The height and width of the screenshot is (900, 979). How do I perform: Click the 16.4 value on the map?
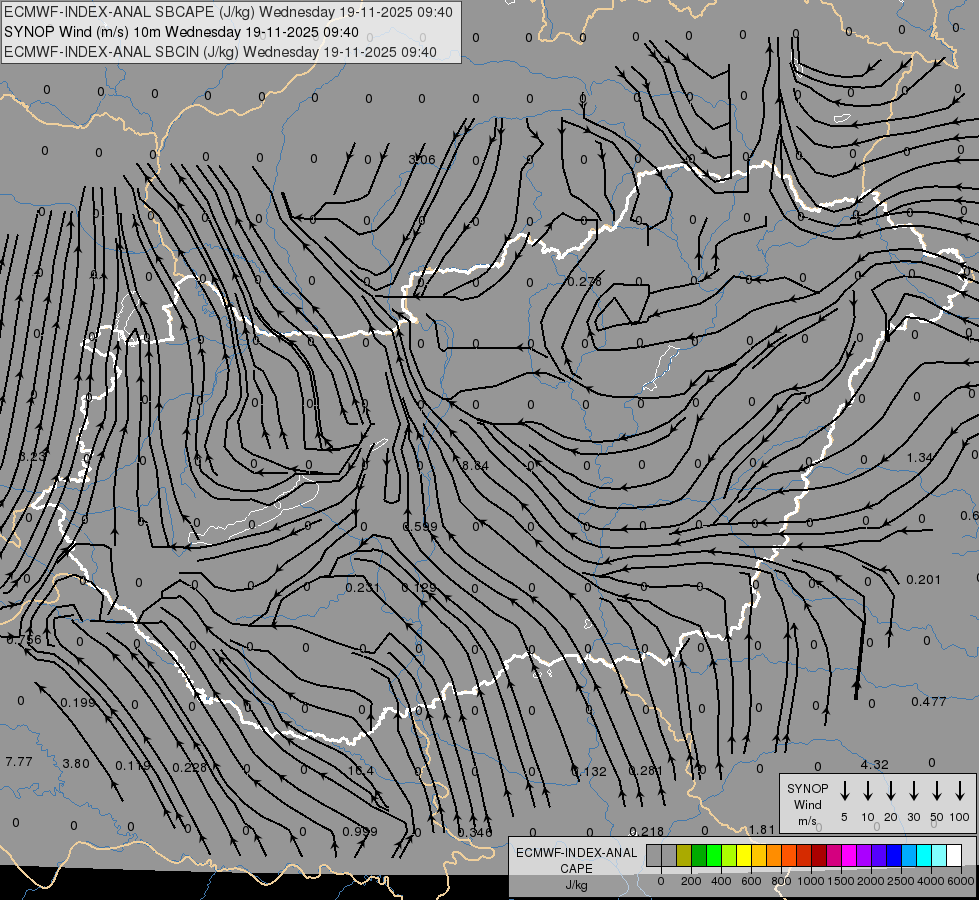[x=361, y=771]
